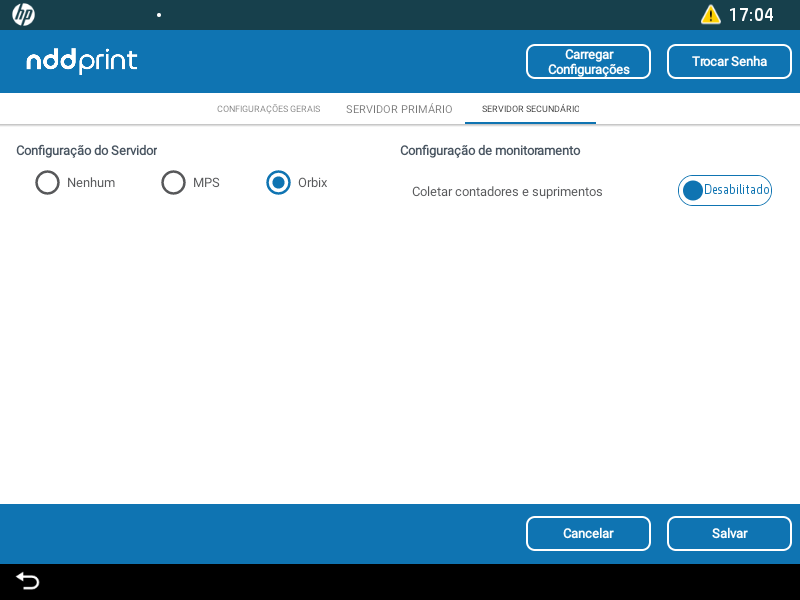
Task: Choose the MPS radio button
Action: (x=174, y=183)
